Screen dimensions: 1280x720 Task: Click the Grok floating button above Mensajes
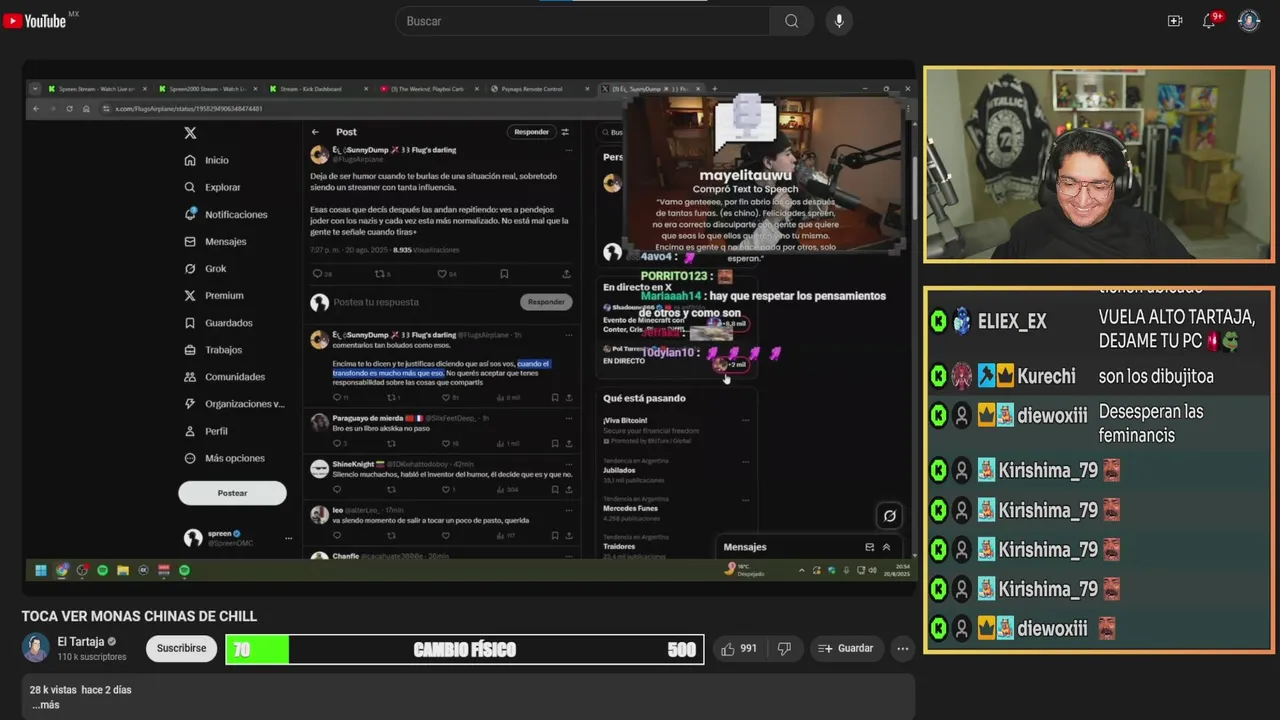point(889,516)
